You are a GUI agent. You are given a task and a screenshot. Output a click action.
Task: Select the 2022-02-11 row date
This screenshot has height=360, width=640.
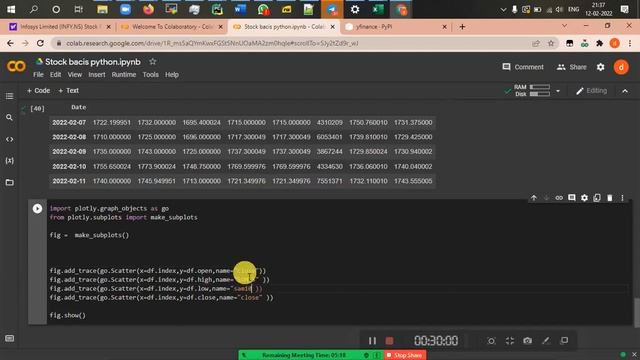coord(69,181)
